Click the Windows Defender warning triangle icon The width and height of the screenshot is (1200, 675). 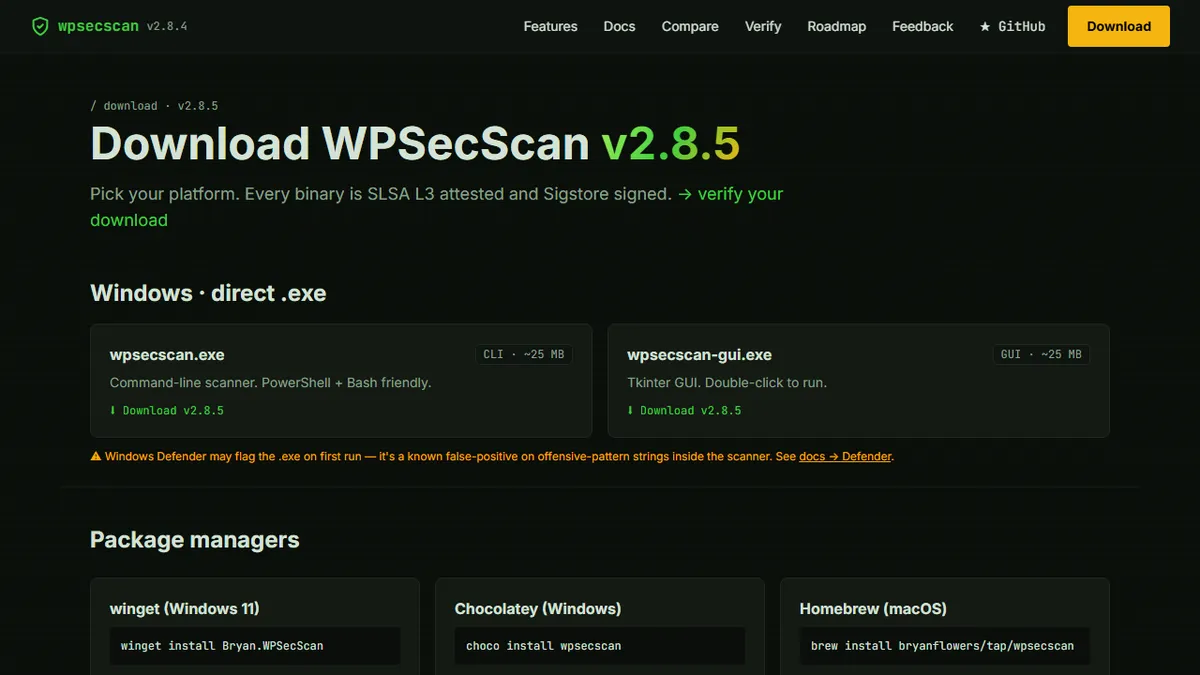pos(96,456)
